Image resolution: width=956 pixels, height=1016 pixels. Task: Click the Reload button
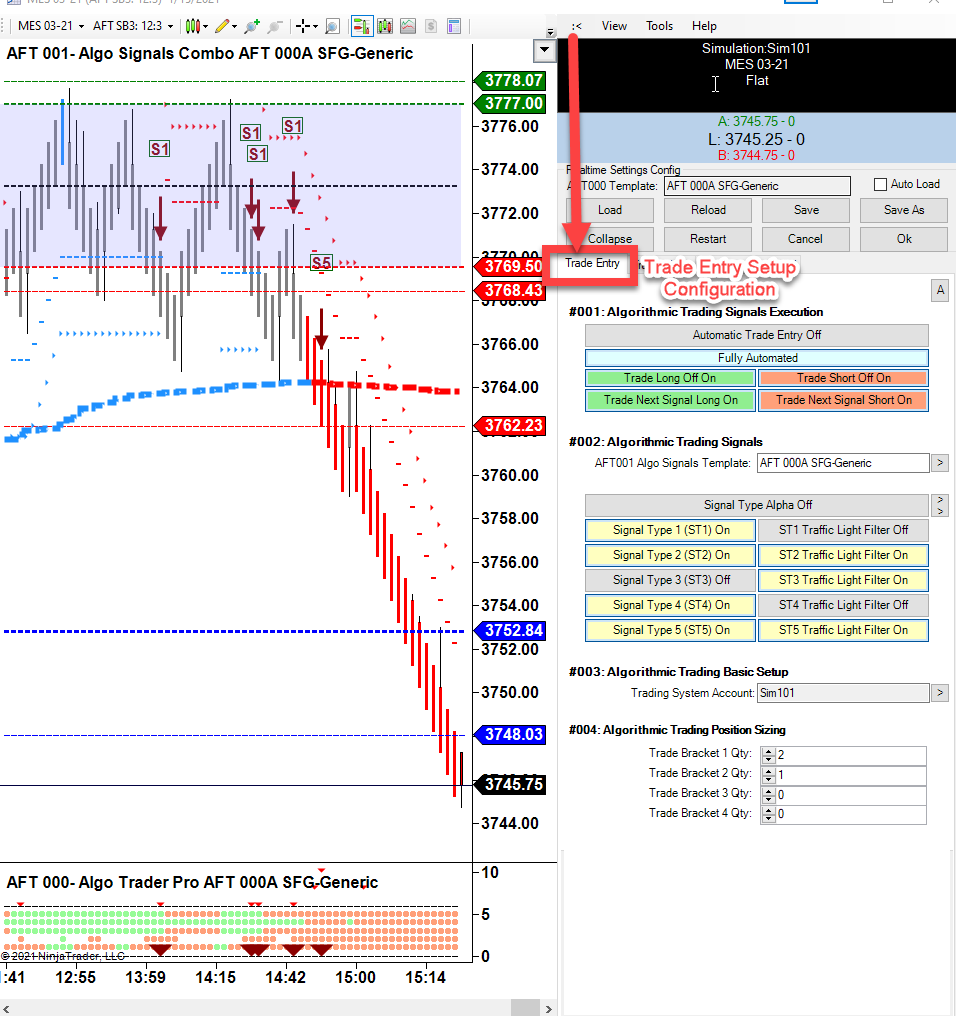click(x=708, y=210)
